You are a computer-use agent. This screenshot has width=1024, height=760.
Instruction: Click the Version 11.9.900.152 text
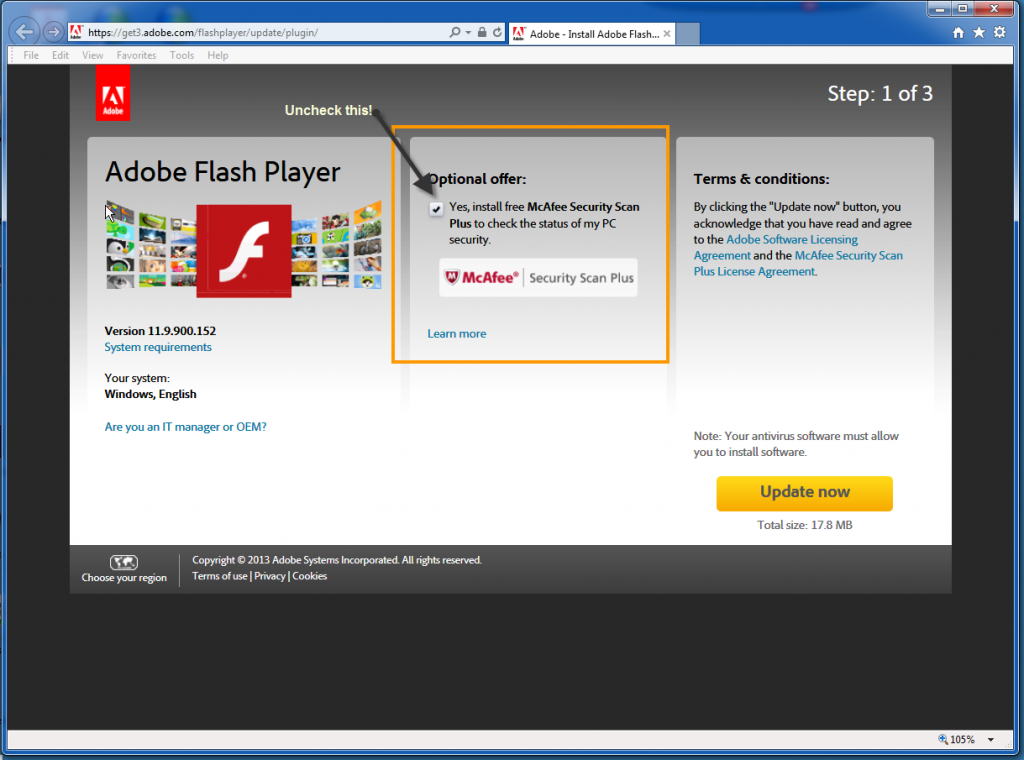click(x=160, y=331)
